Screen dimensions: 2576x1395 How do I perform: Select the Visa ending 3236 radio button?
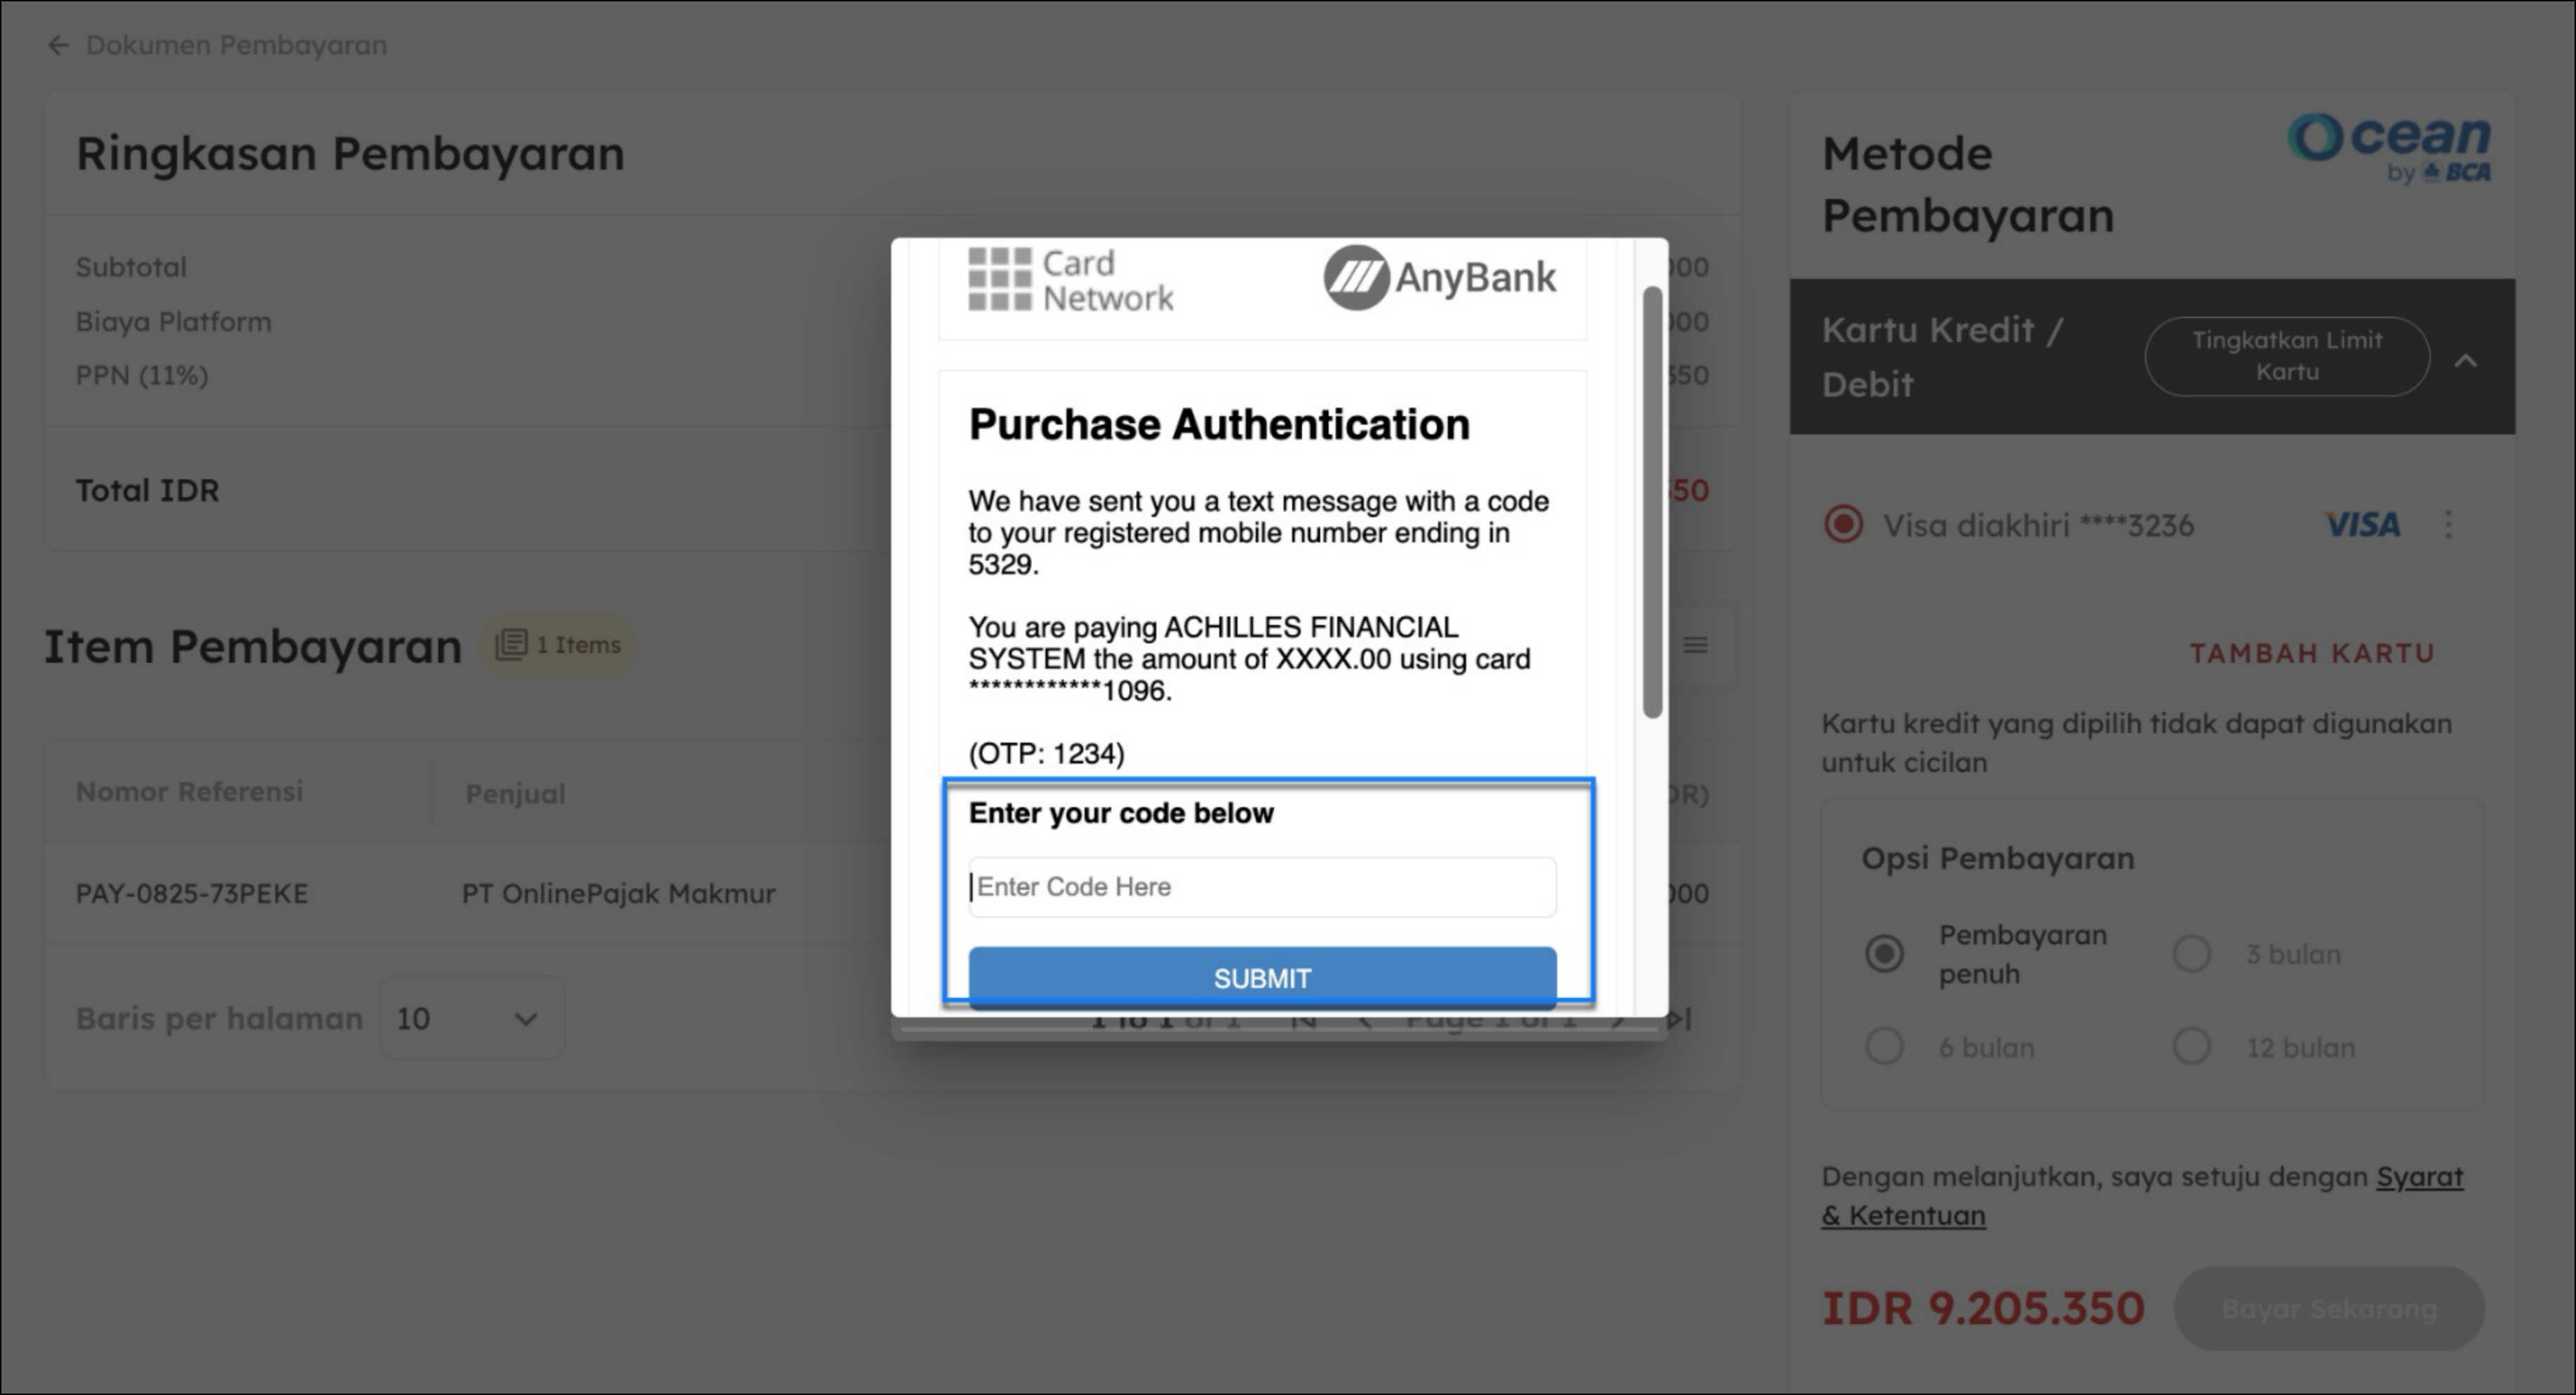pyautogui.click(x=1843, y=525)
